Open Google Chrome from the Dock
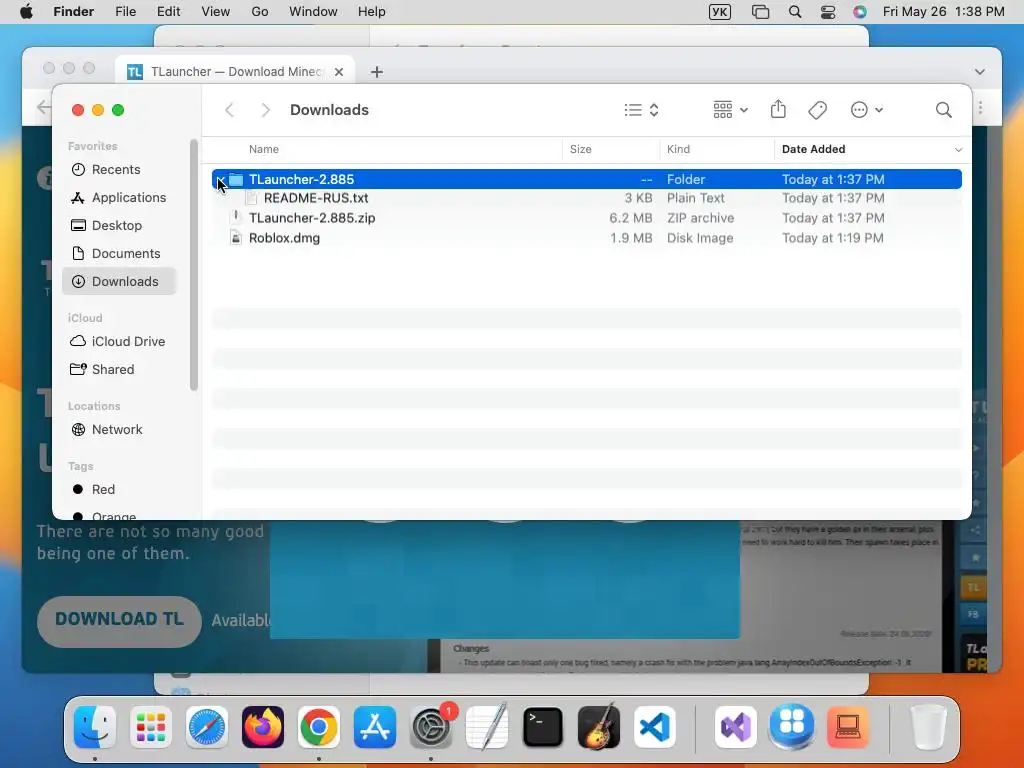 point(319,727)
